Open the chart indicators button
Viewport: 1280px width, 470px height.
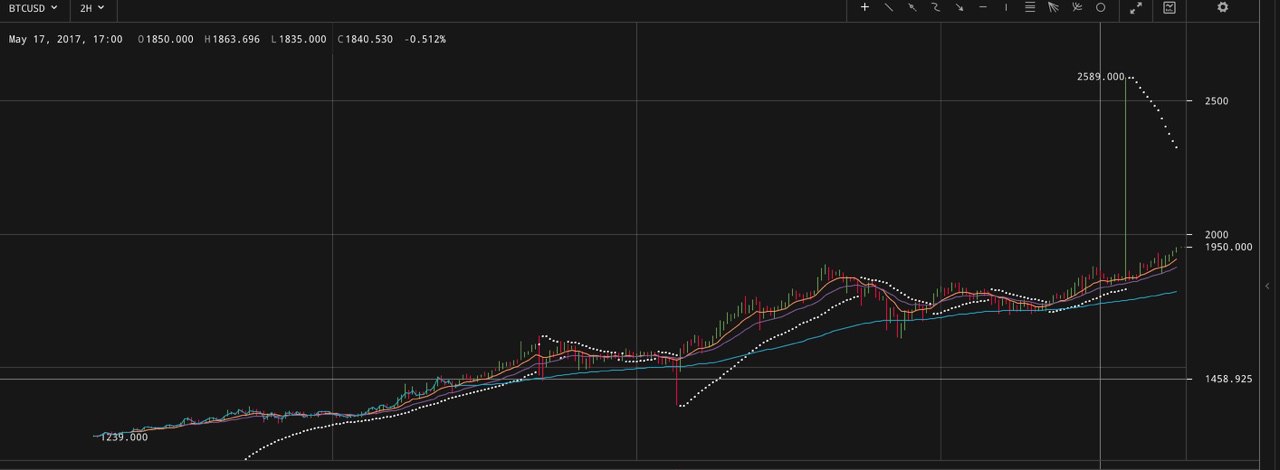pyautogui.click(x=1169, y=8)
